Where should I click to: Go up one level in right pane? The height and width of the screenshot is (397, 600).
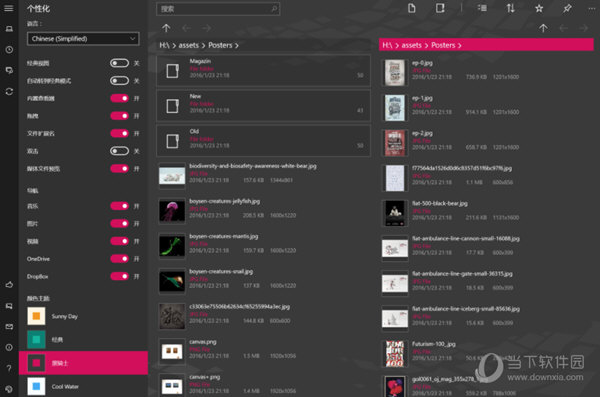[543, 28]
